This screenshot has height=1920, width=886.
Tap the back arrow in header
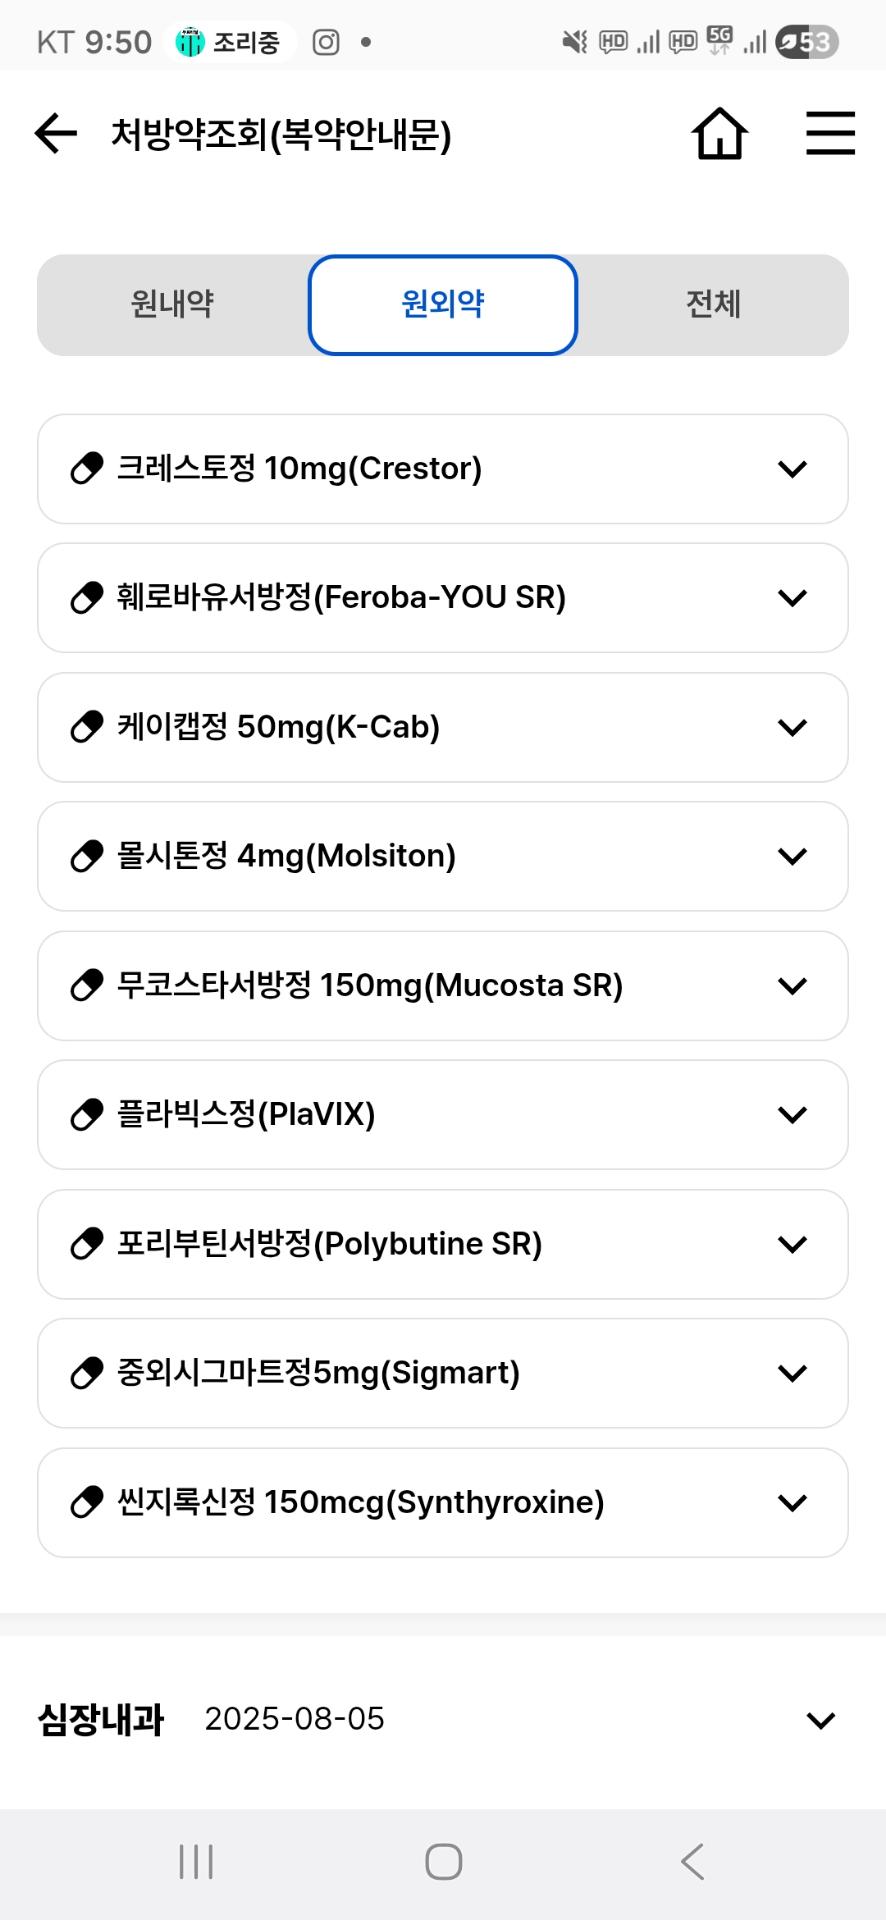pos(56,134)
